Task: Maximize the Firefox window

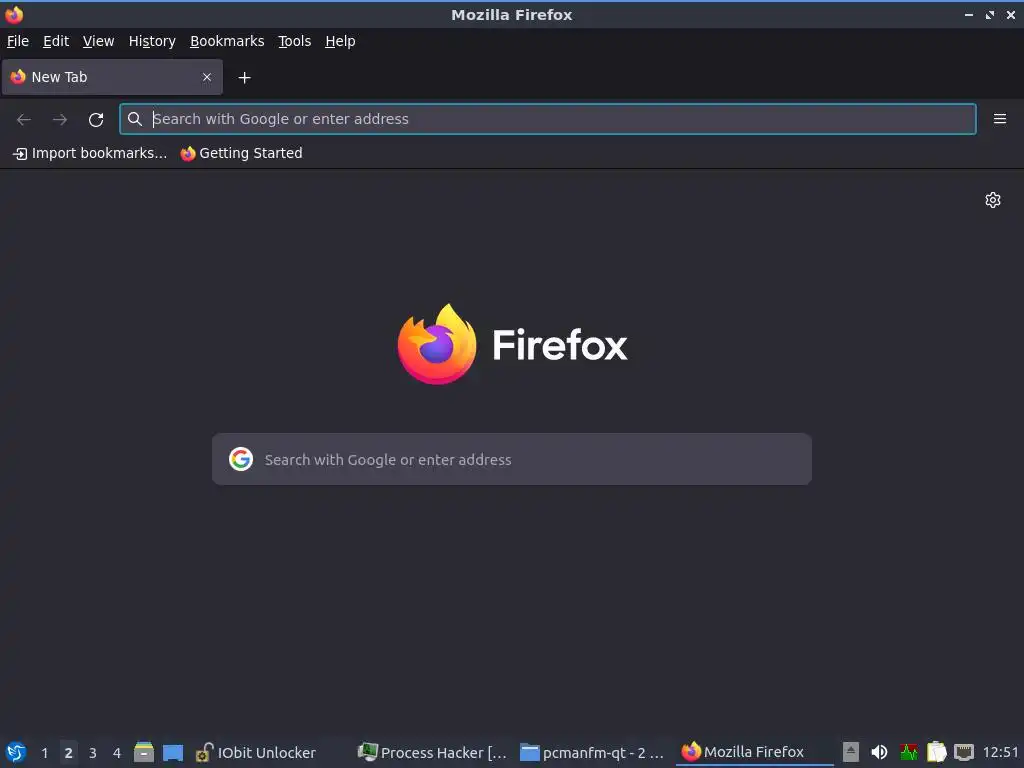Action: point(990,14)
